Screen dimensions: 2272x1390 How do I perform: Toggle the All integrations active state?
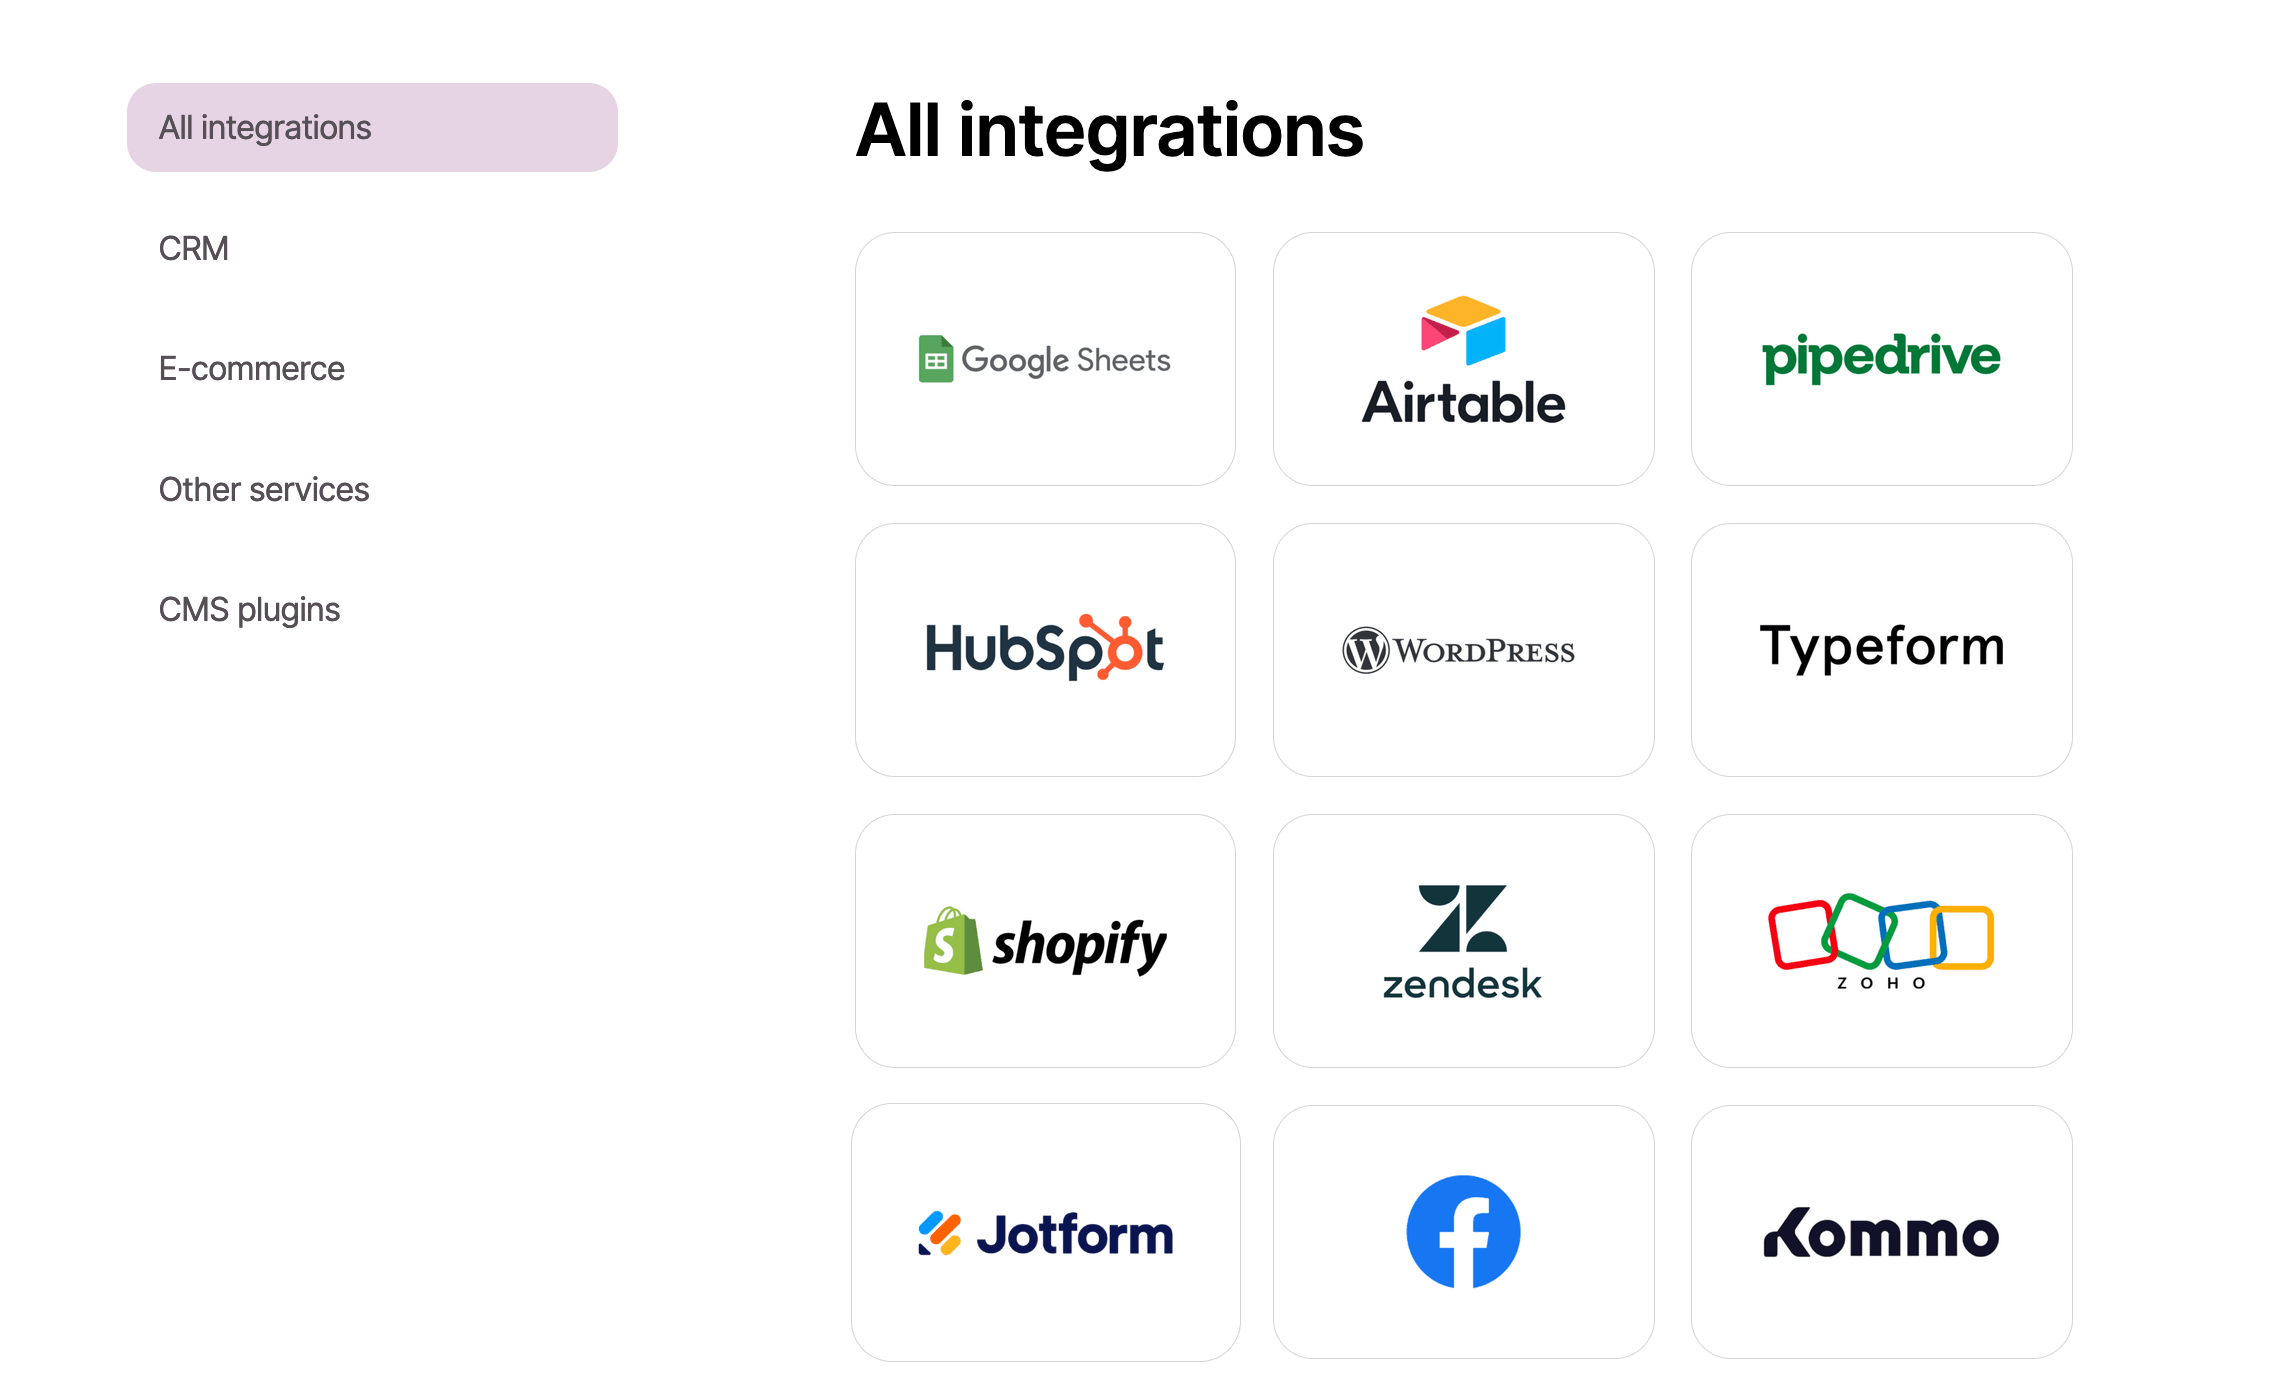375,128
